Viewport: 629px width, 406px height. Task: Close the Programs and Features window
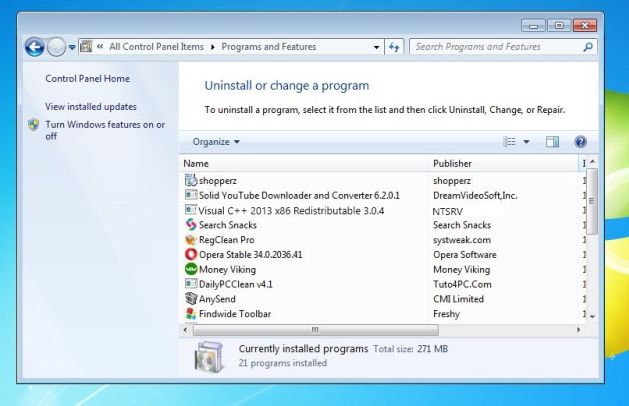click(x=585, y=26)
